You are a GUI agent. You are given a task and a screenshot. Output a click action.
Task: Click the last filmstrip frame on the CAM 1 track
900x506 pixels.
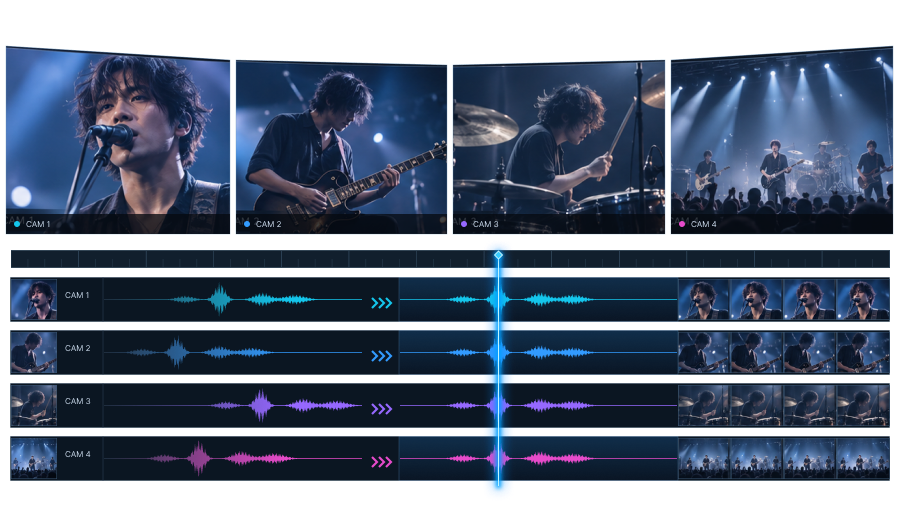[x=863, y=299]
